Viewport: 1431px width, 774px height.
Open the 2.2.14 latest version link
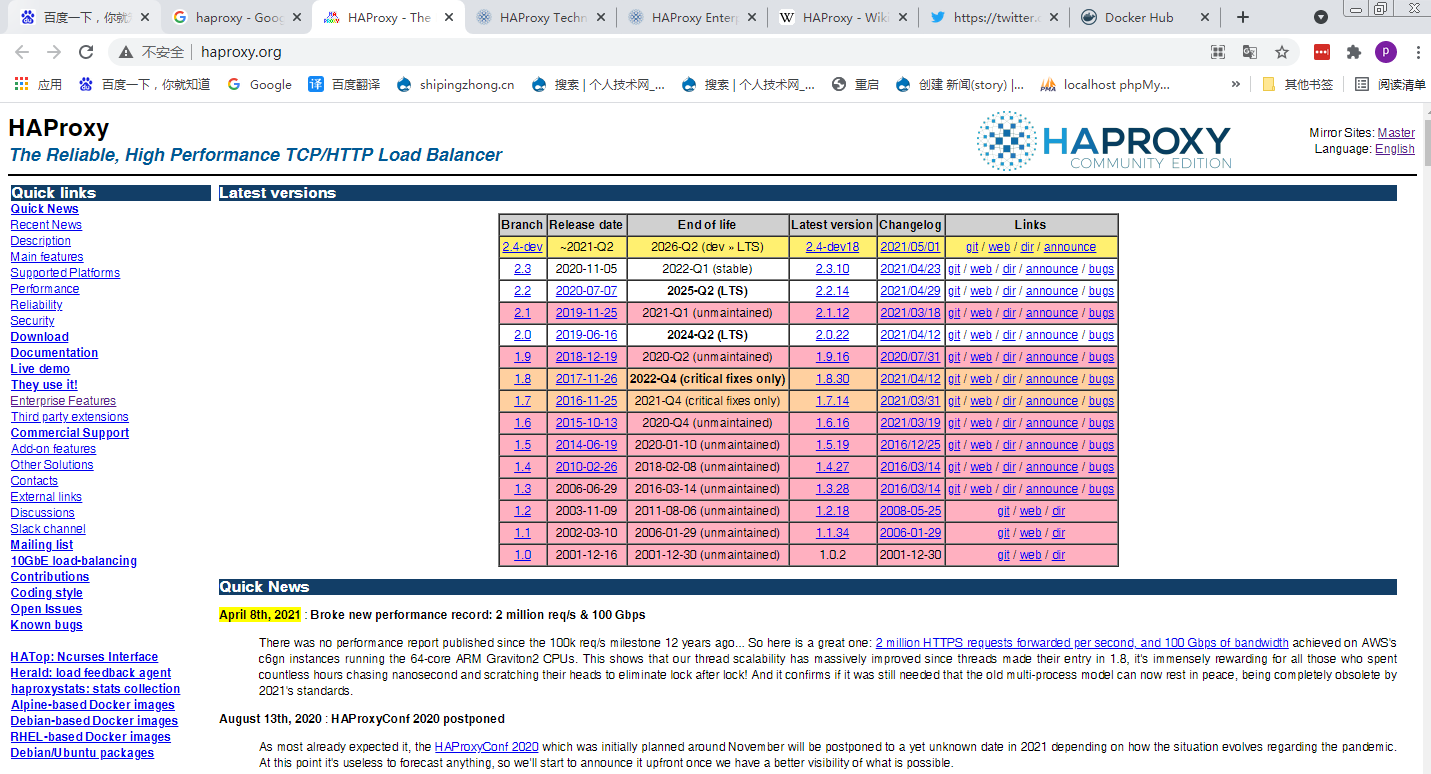click(832, 291)
